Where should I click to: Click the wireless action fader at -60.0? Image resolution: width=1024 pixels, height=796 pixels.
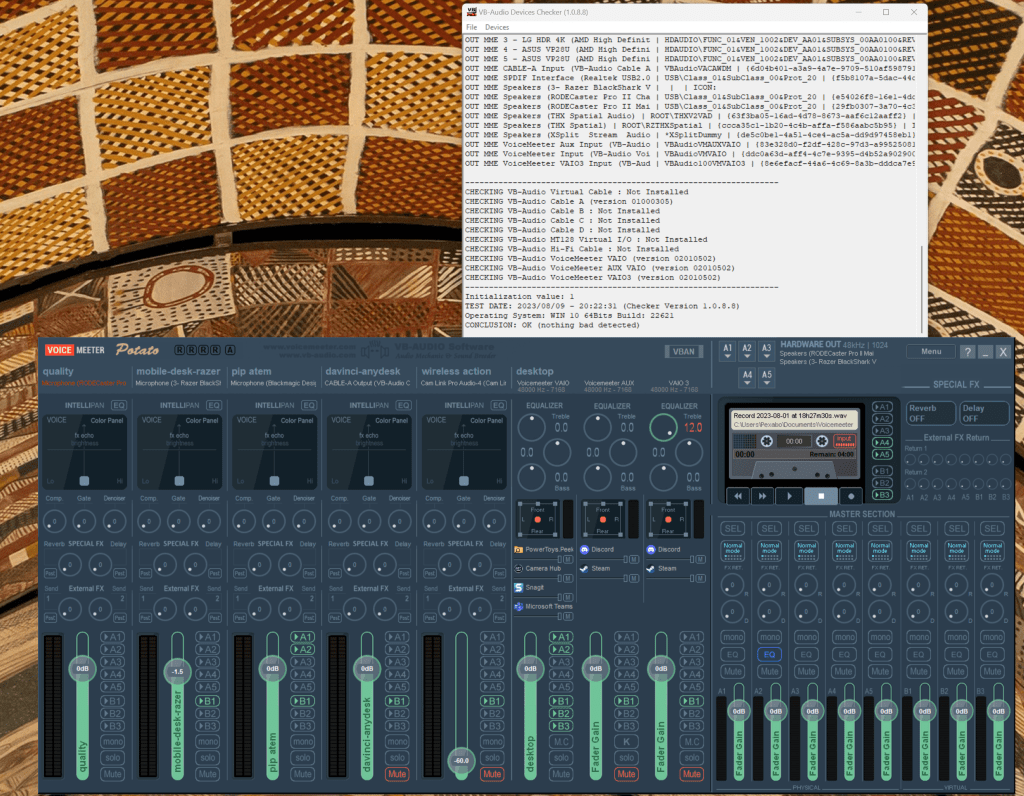(462, 760)
